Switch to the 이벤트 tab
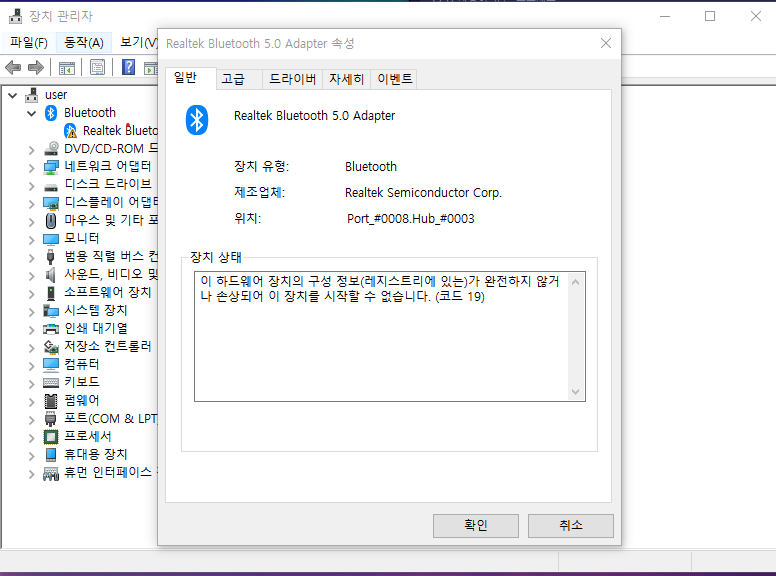This screenshot has width=776, height=576. tap(394, 79)
